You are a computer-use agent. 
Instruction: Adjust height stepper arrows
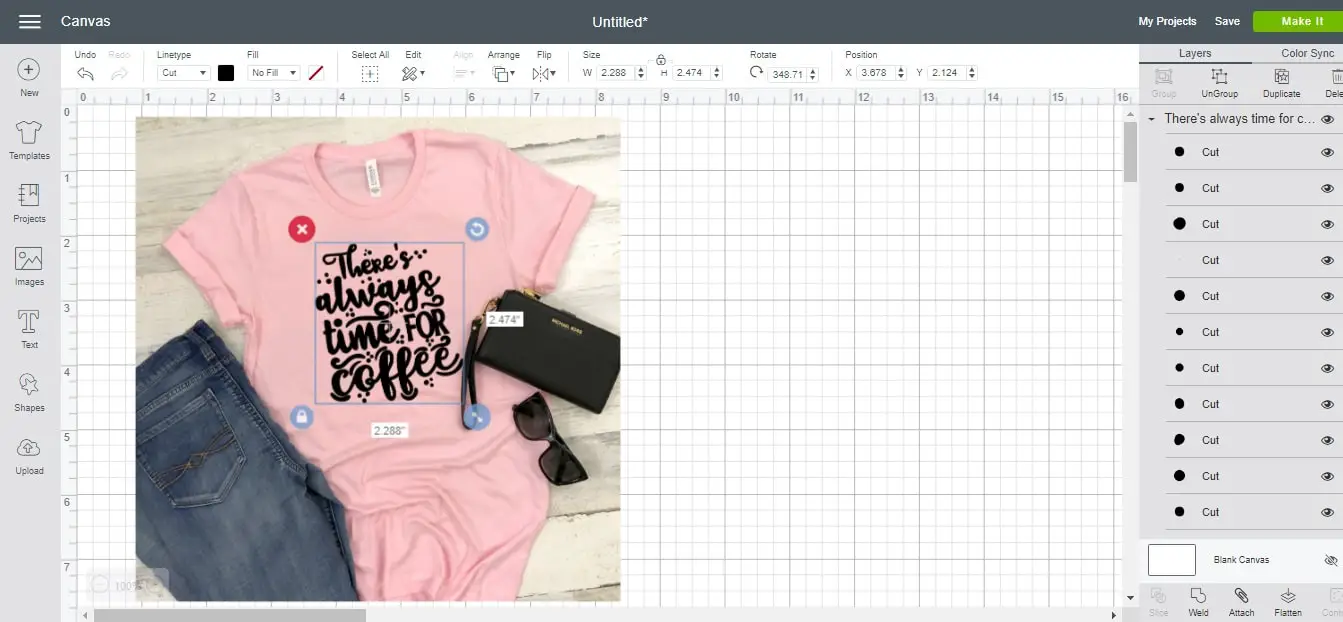coord(716,73)
